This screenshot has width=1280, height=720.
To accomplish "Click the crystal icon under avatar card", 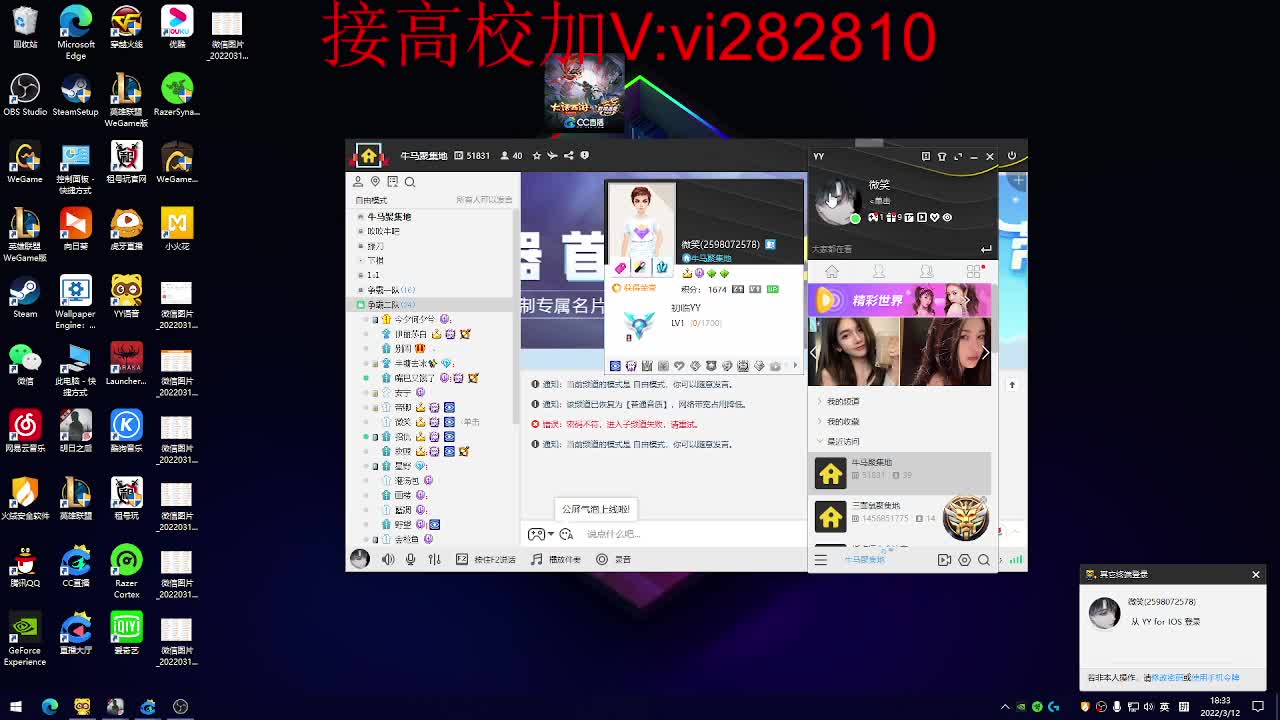I will [x=661, y=268].
